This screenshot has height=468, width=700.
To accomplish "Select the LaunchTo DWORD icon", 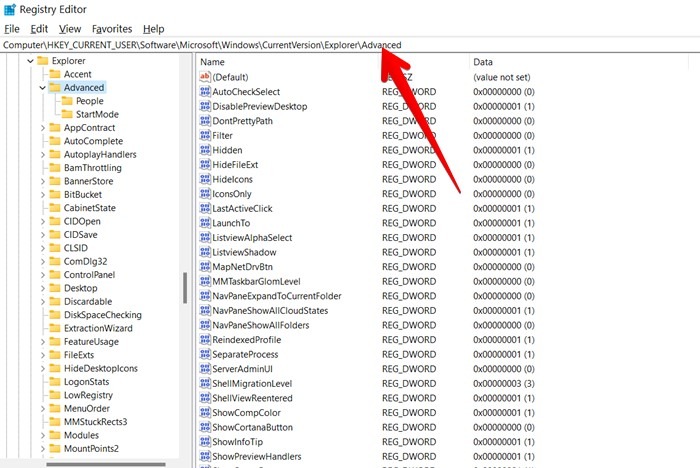I will [205, 223].
